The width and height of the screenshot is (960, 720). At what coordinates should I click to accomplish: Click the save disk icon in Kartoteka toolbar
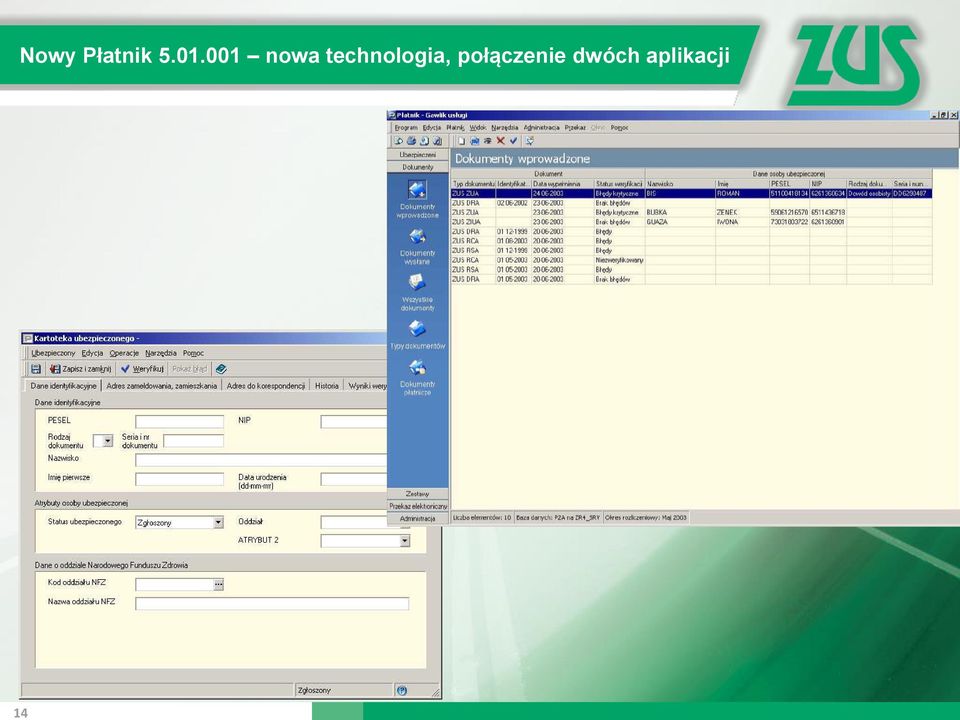pyautogui.click(x=36, y=369)
